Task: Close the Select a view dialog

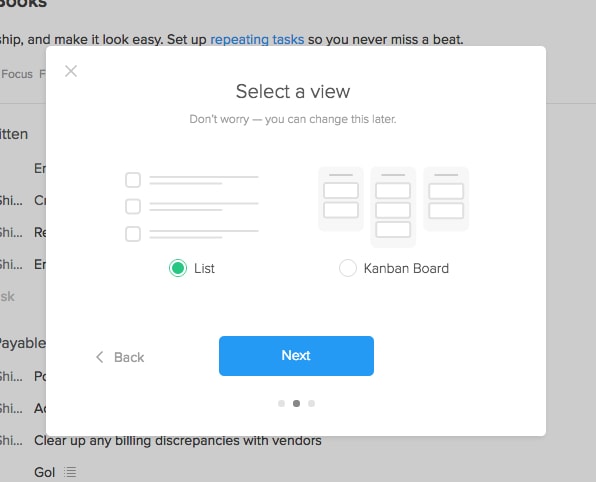Action: (71, 71)
